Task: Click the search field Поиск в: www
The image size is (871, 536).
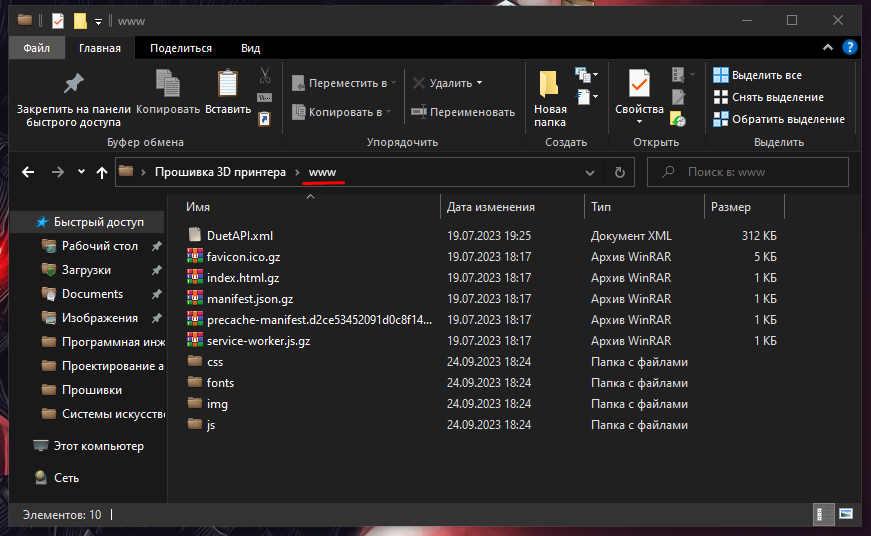Action: [748, 172]
